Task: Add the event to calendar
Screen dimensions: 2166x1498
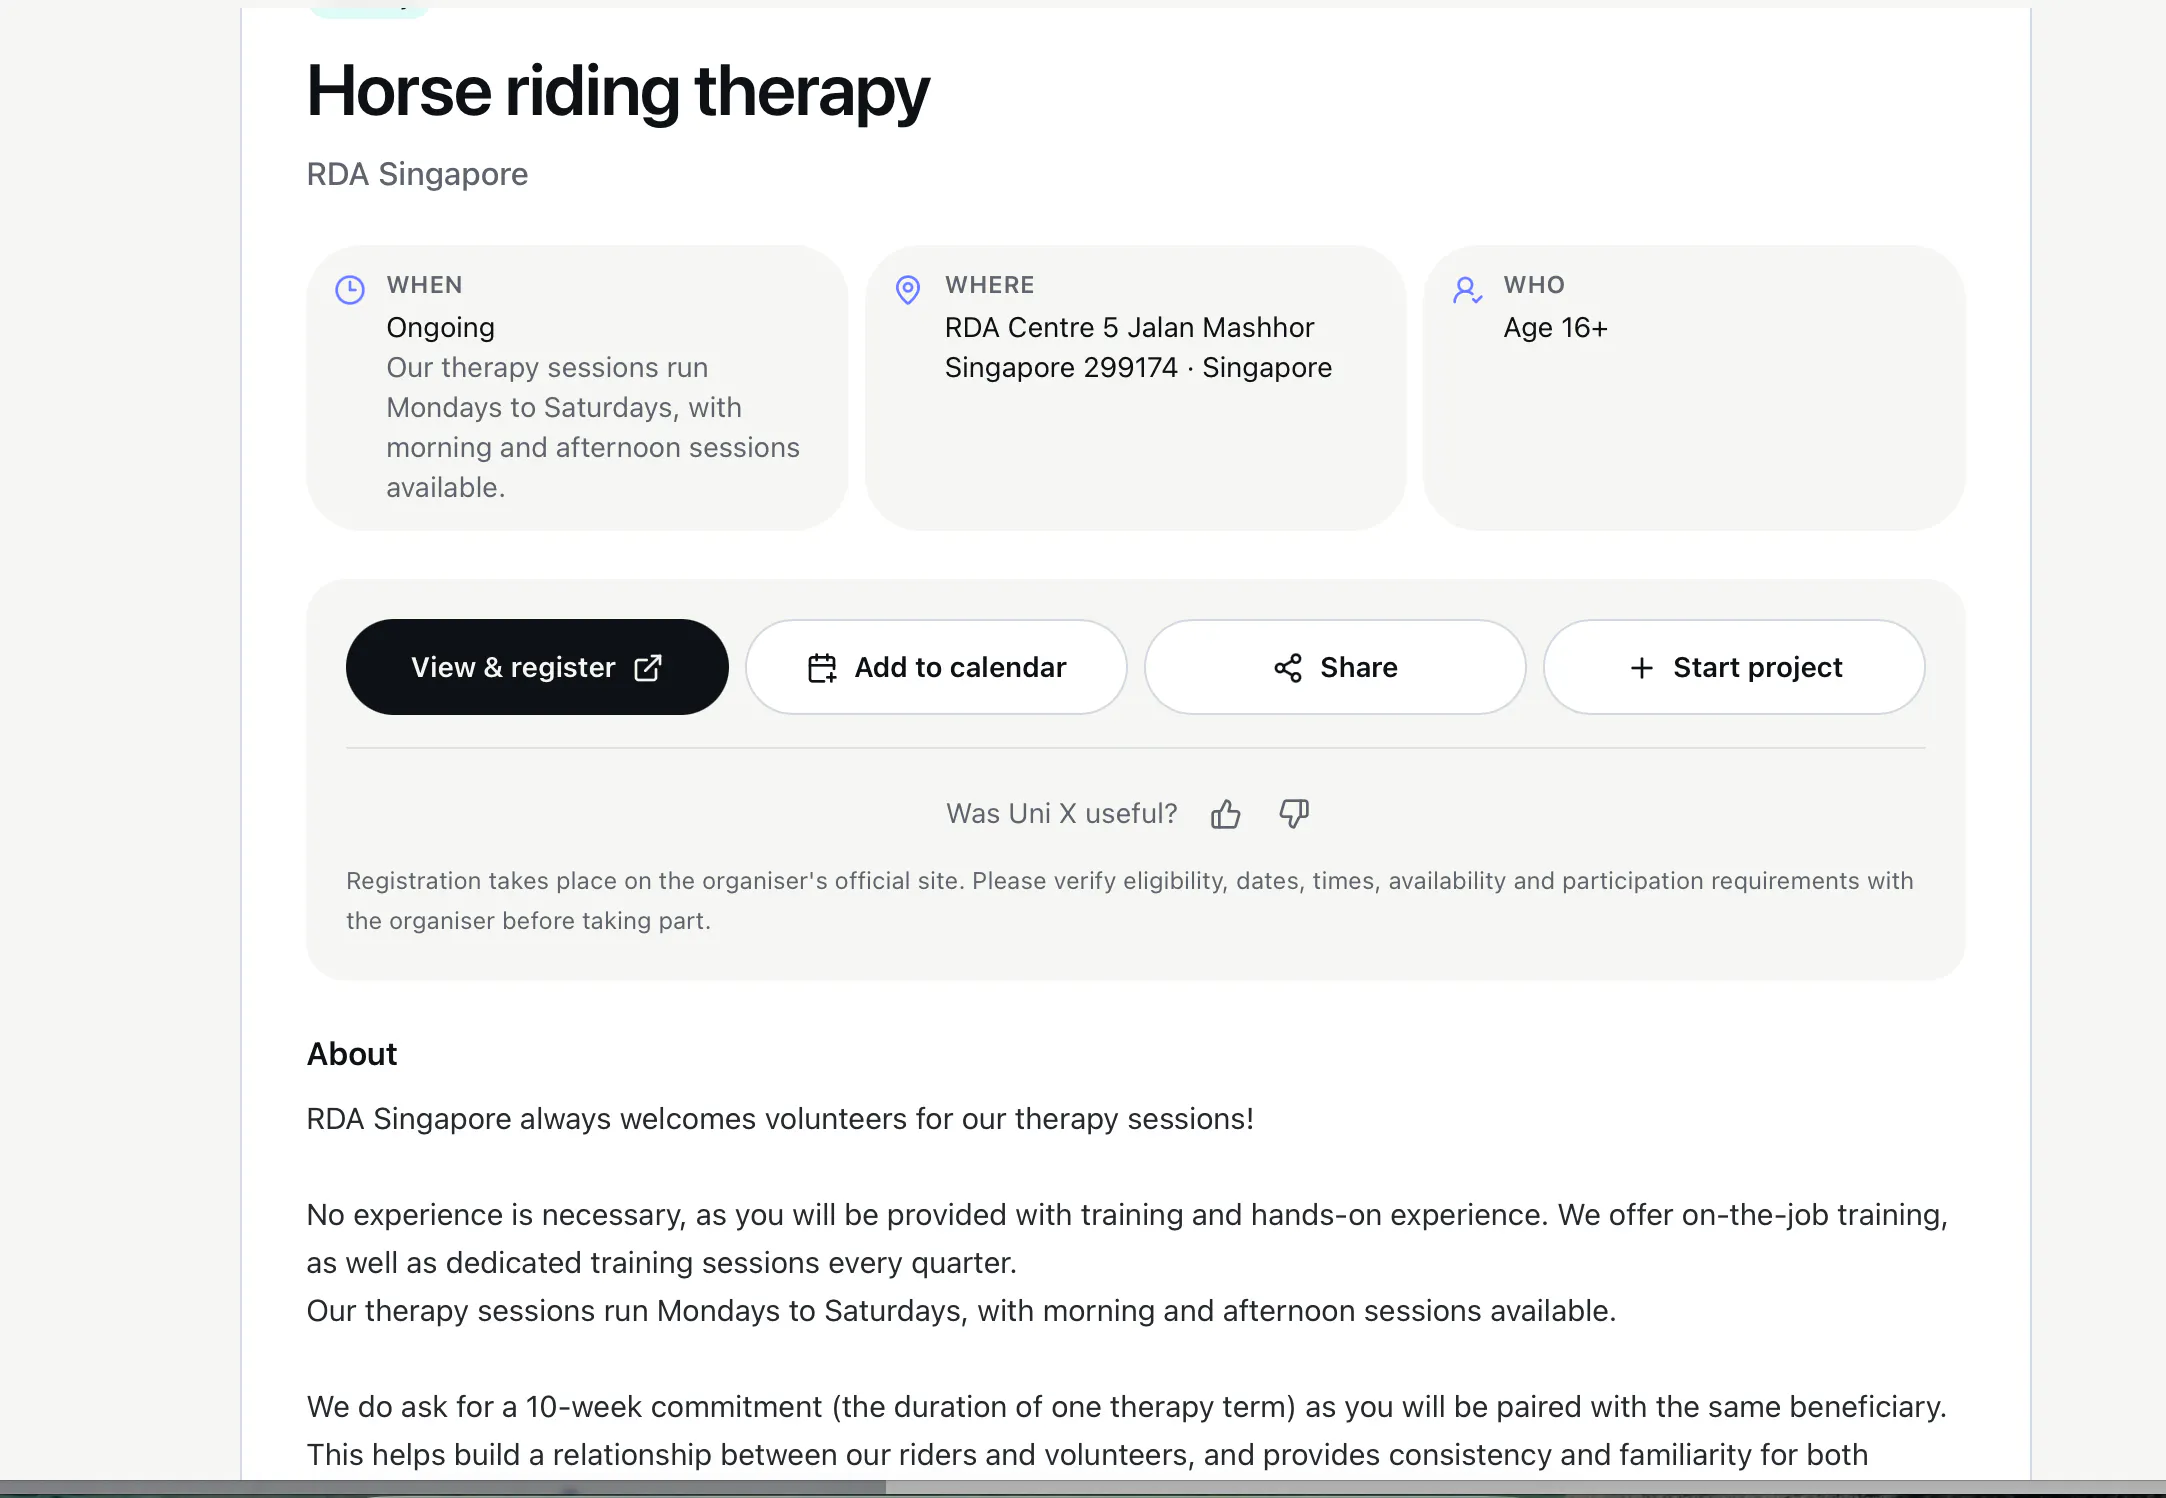Action: (936, 667)
